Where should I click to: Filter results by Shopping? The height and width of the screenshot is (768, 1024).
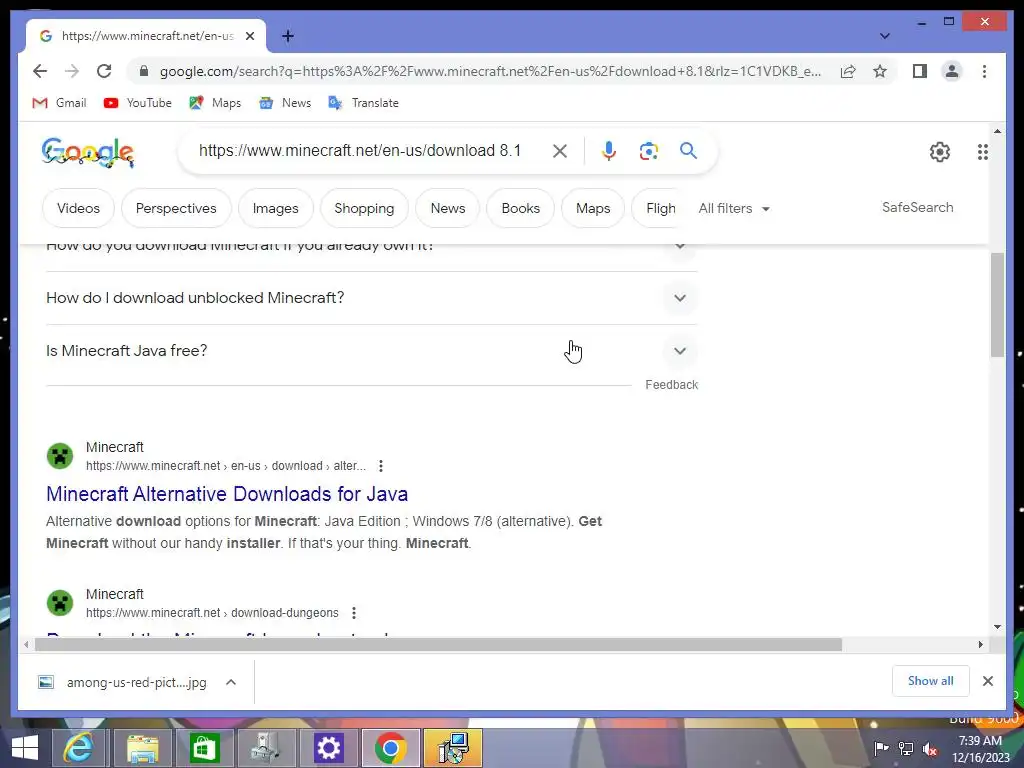364,208
